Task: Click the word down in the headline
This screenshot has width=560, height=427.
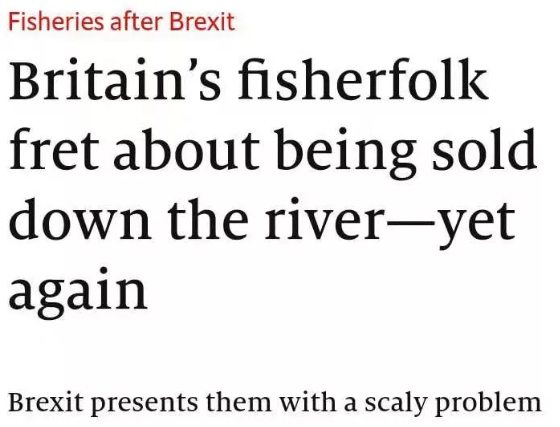Action: [80, 218]
